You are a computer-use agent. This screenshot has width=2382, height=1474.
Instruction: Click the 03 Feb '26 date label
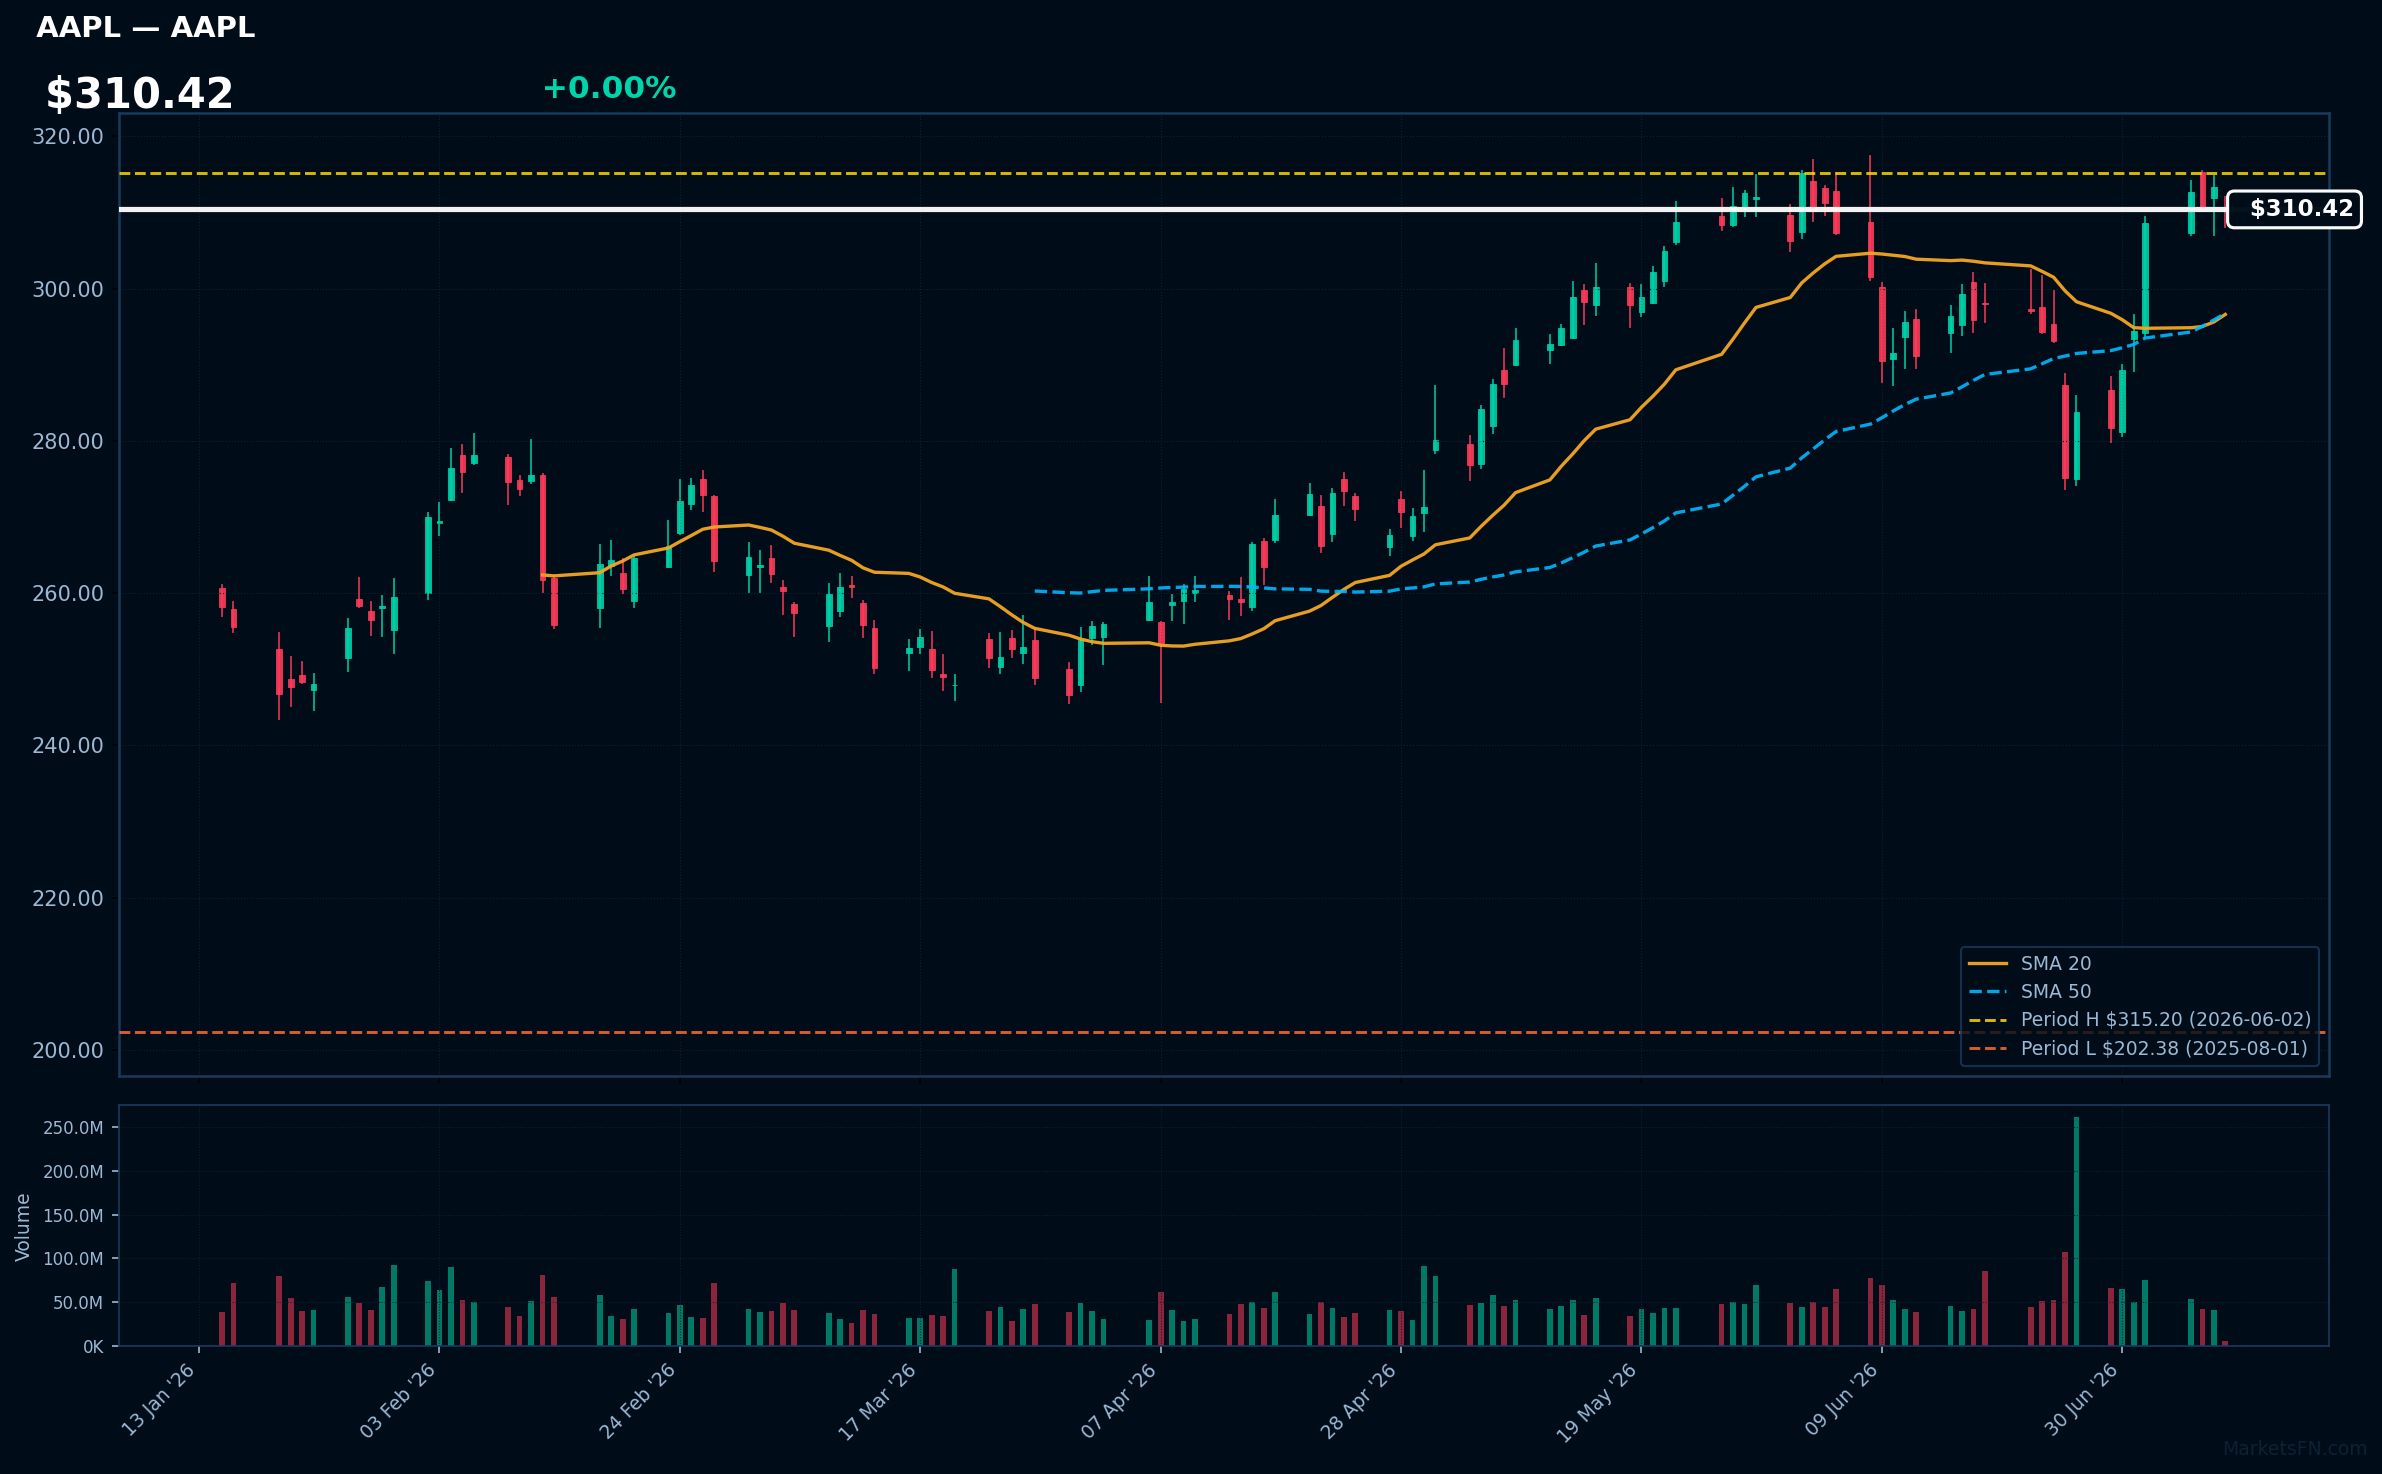[x=398, y=1400]
